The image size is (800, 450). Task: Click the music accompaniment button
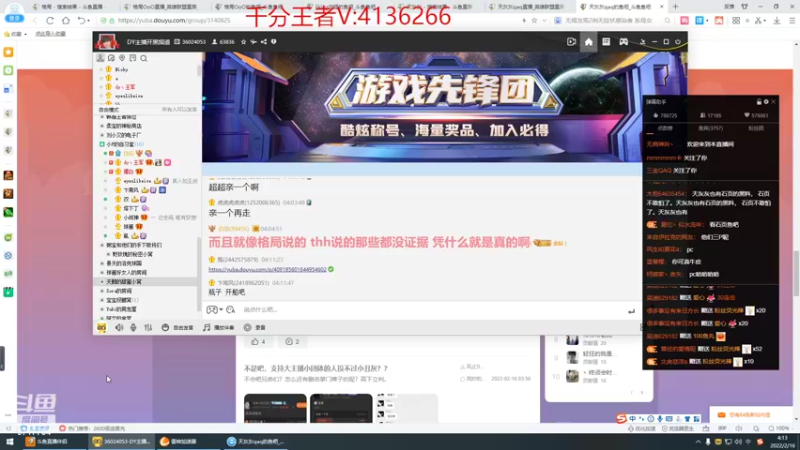218,328
